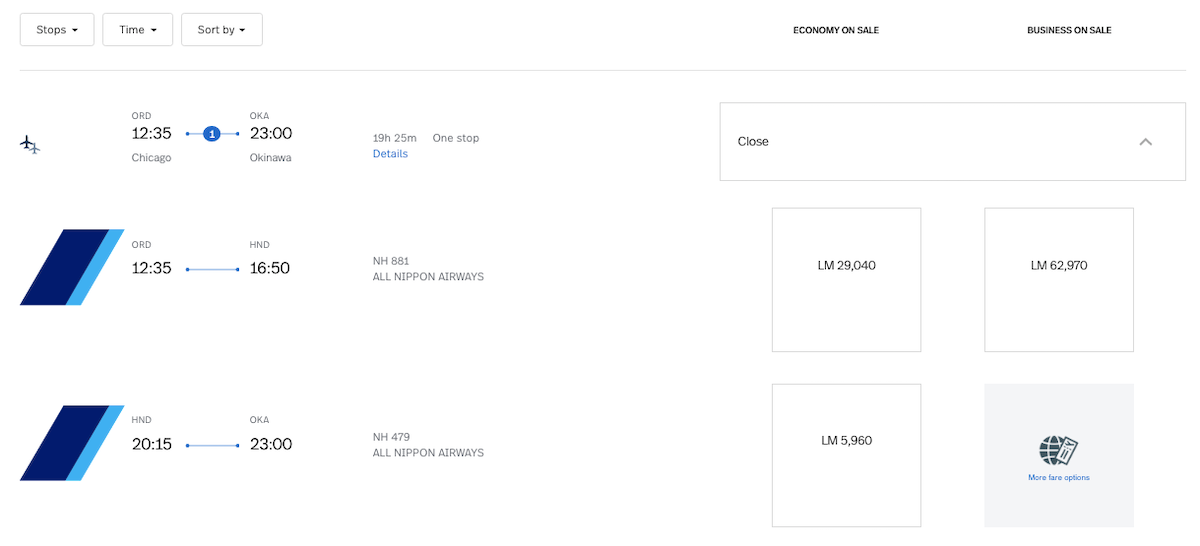The height and width of the screenshot is (546, 1200).
Task: Click All Nippon Airways under NH 479
Action: 428,453
